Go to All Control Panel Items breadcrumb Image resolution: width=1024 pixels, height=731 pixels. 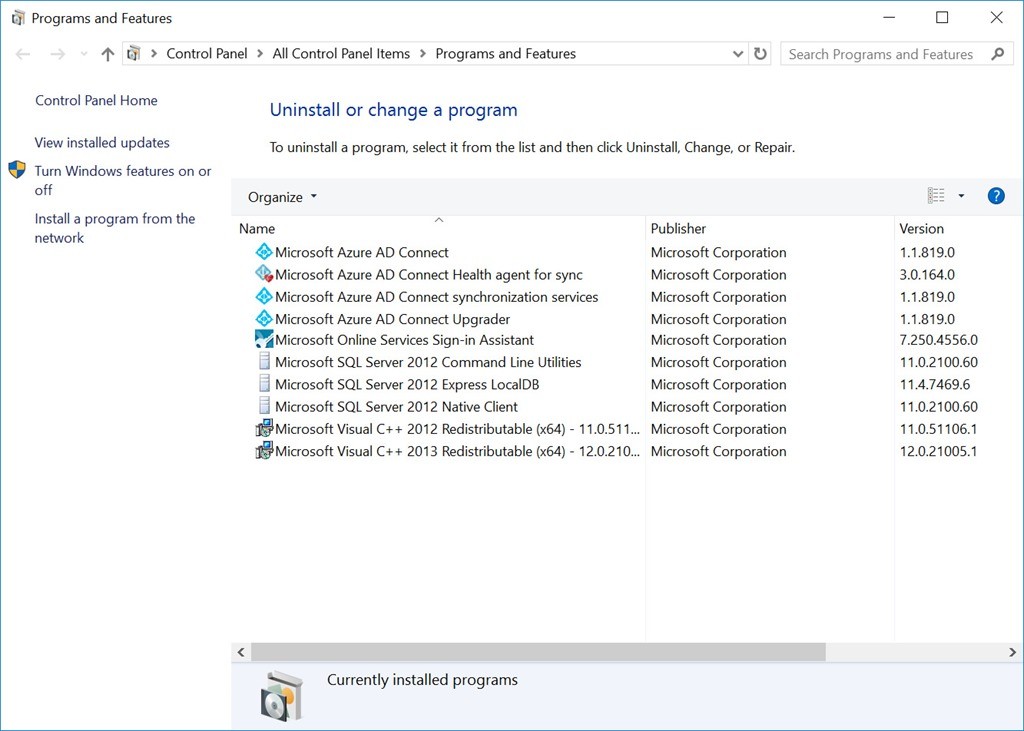341,54
